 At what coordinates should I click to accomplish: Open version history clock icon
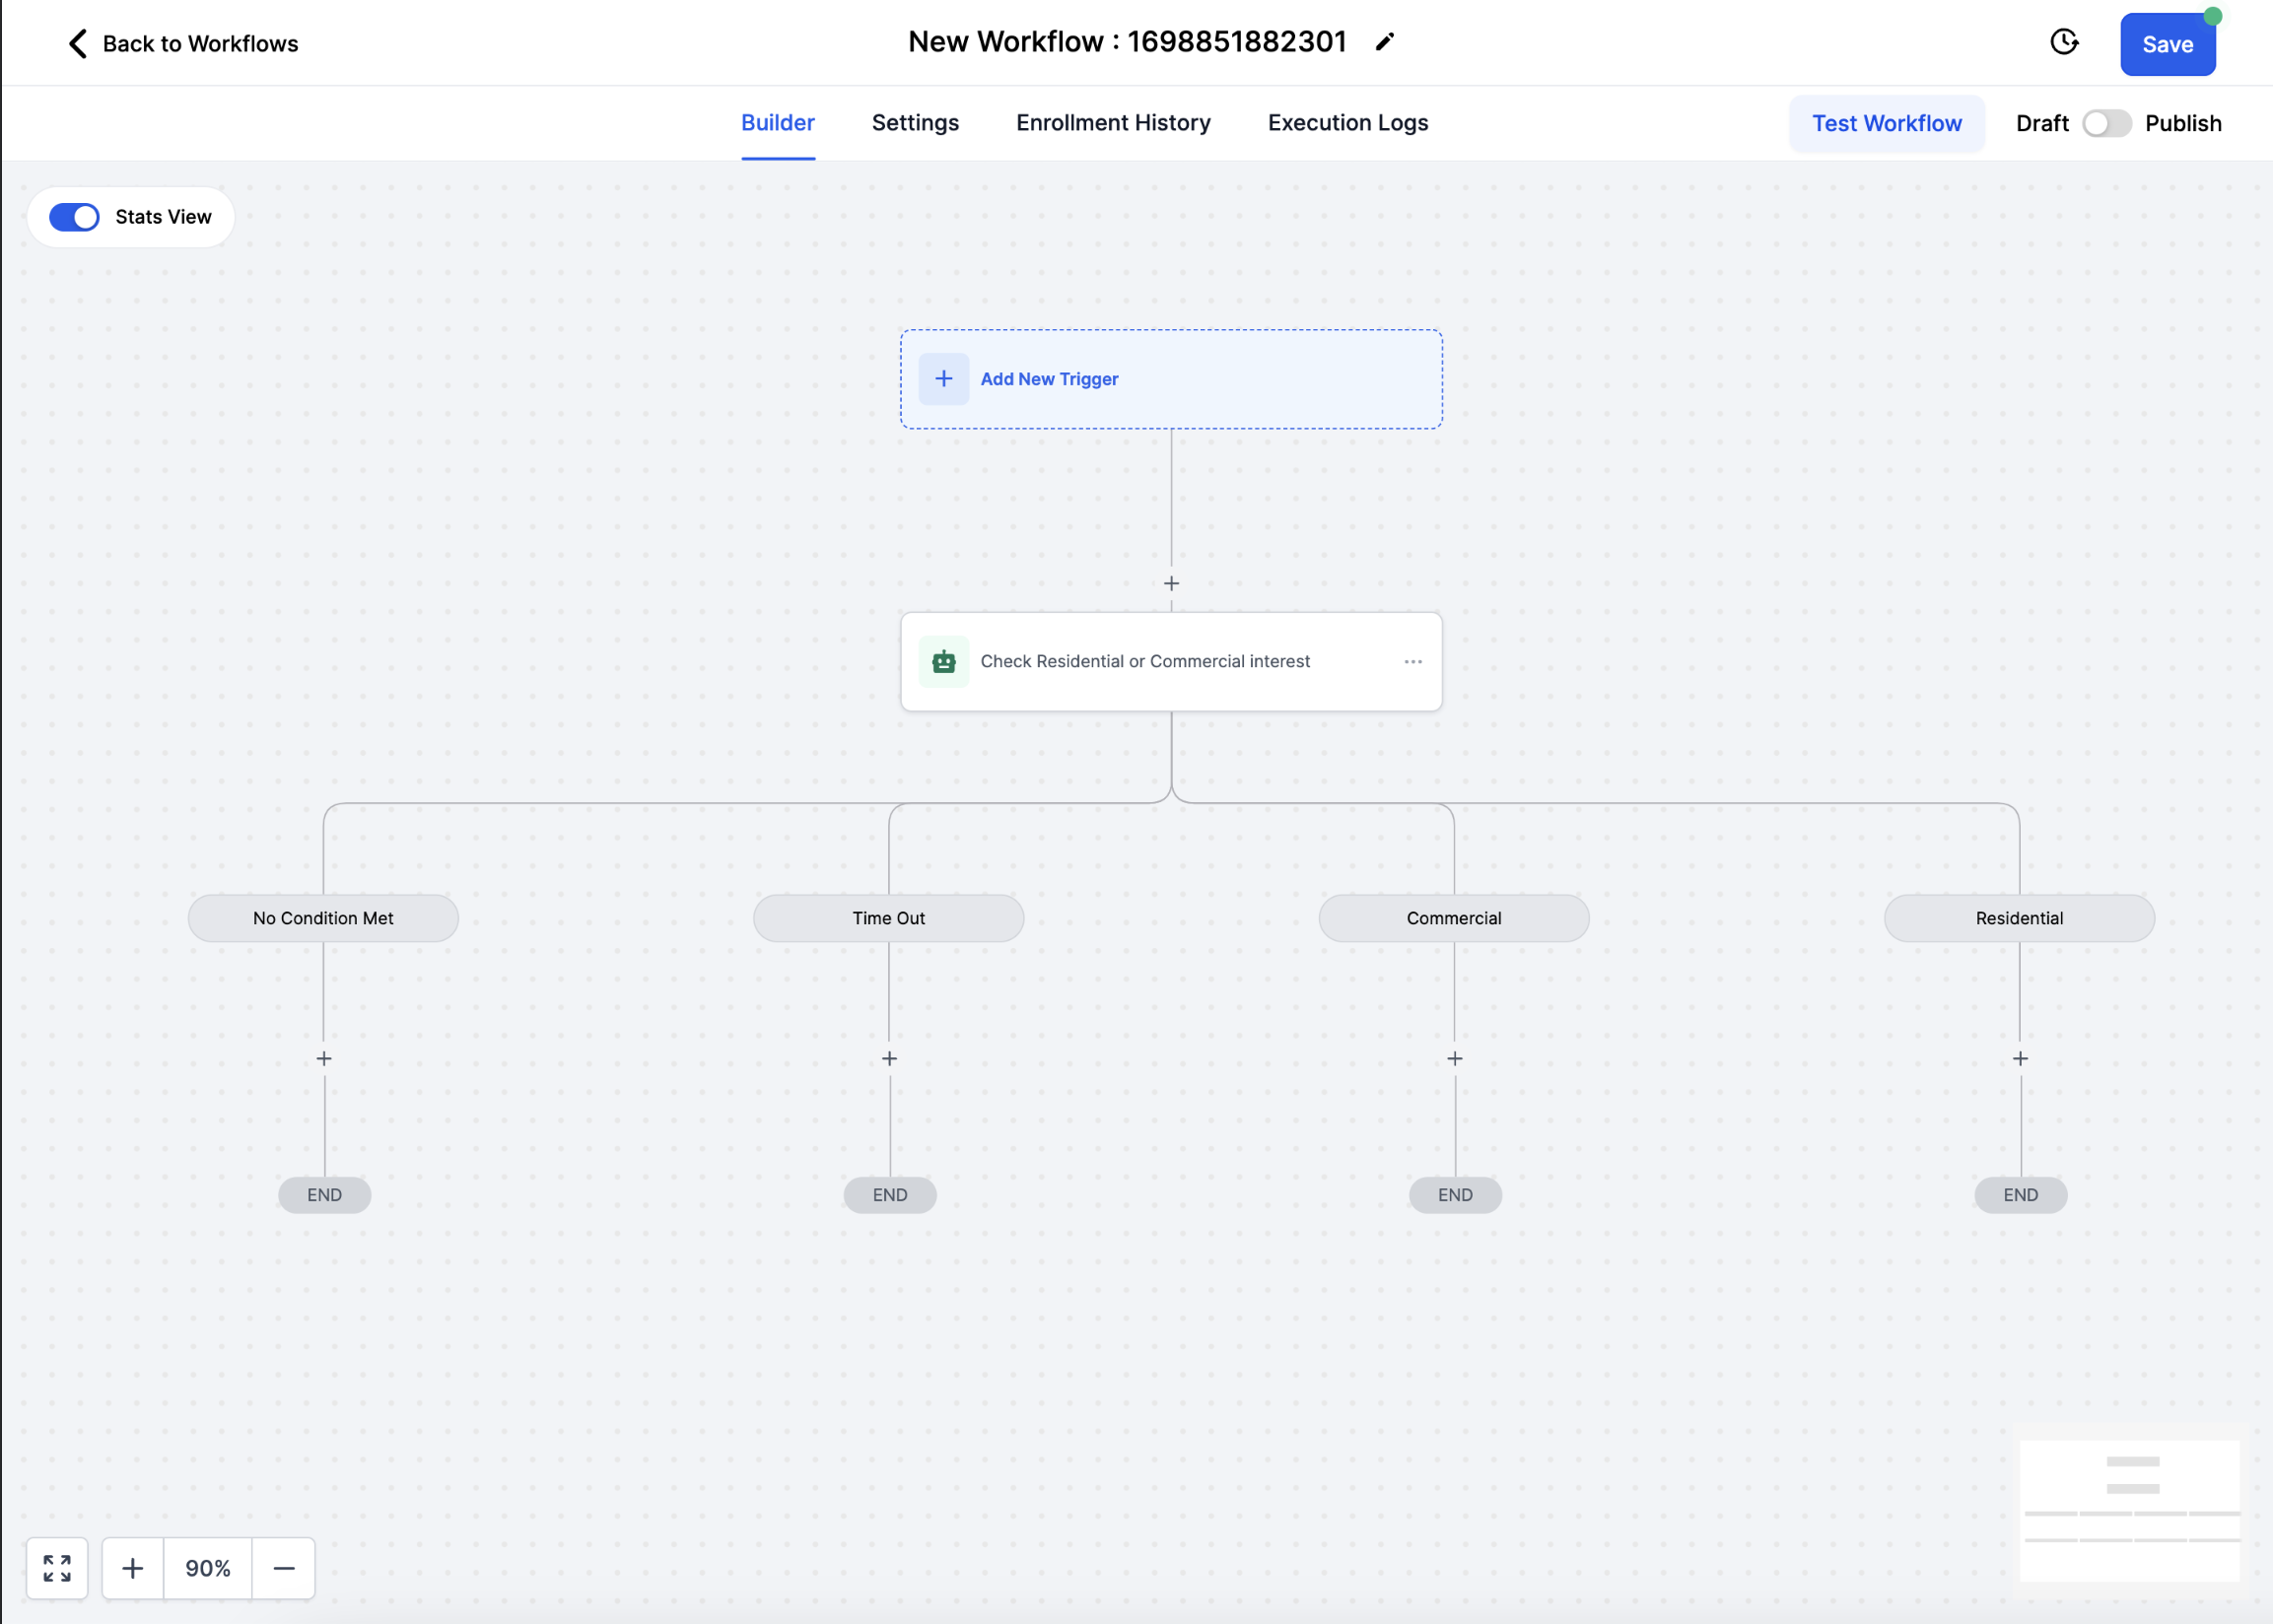pyautogui.click(x=2064, y=42)
